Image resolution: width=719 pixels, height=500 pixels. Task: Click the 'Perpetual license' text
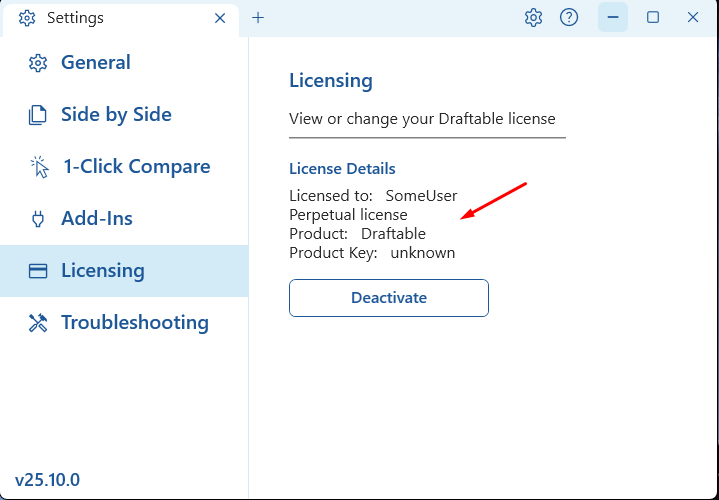click(348, 215)
